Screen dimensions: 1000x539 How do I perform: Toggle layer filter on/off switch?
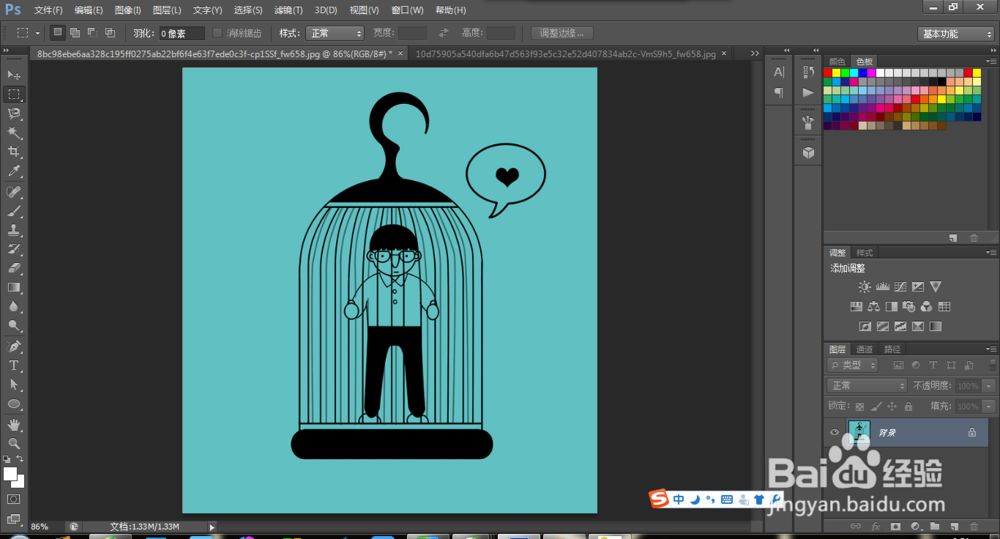click(x=992, y=365)
